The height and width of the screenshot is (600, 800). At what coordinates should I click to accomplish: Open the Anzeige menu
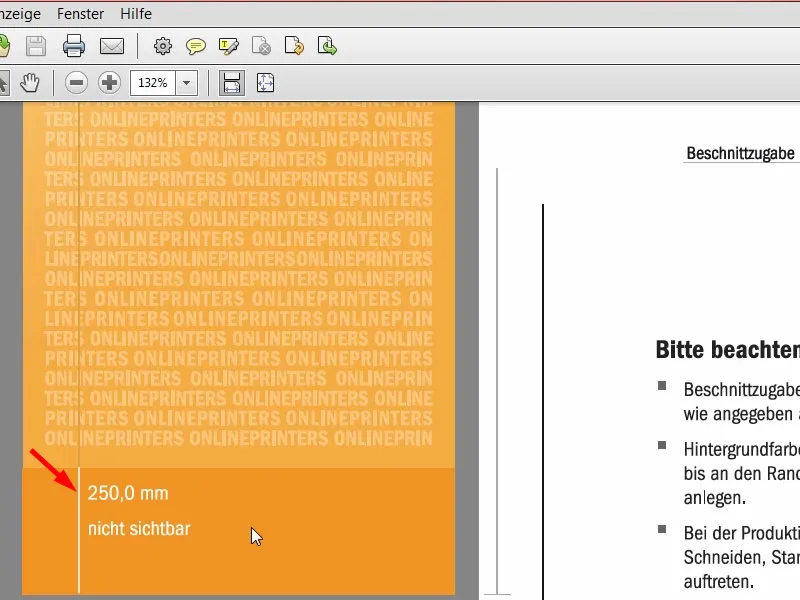(20, 14)
